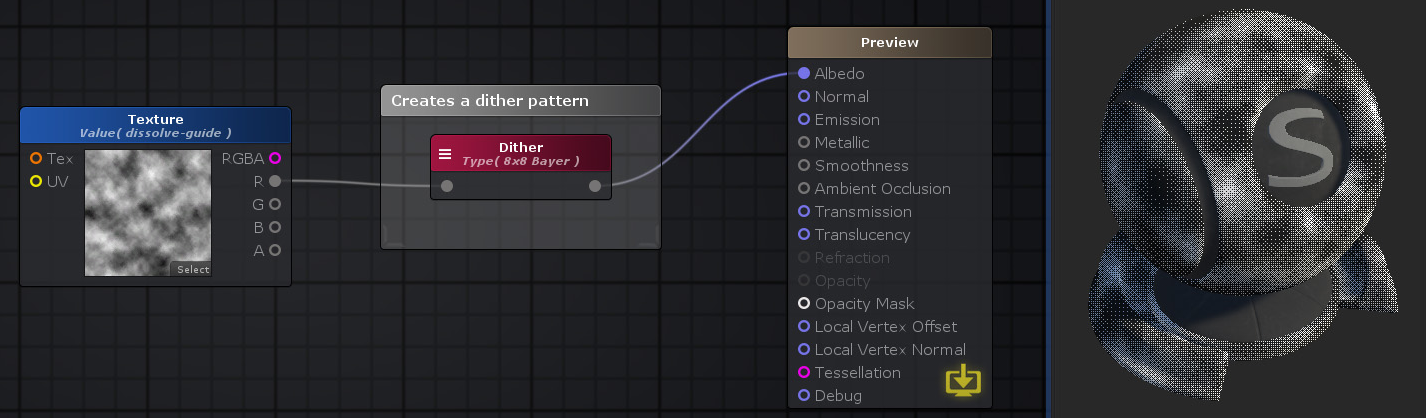
Task: Click the B output port of Texture node
Action: [x=275, y=227]
